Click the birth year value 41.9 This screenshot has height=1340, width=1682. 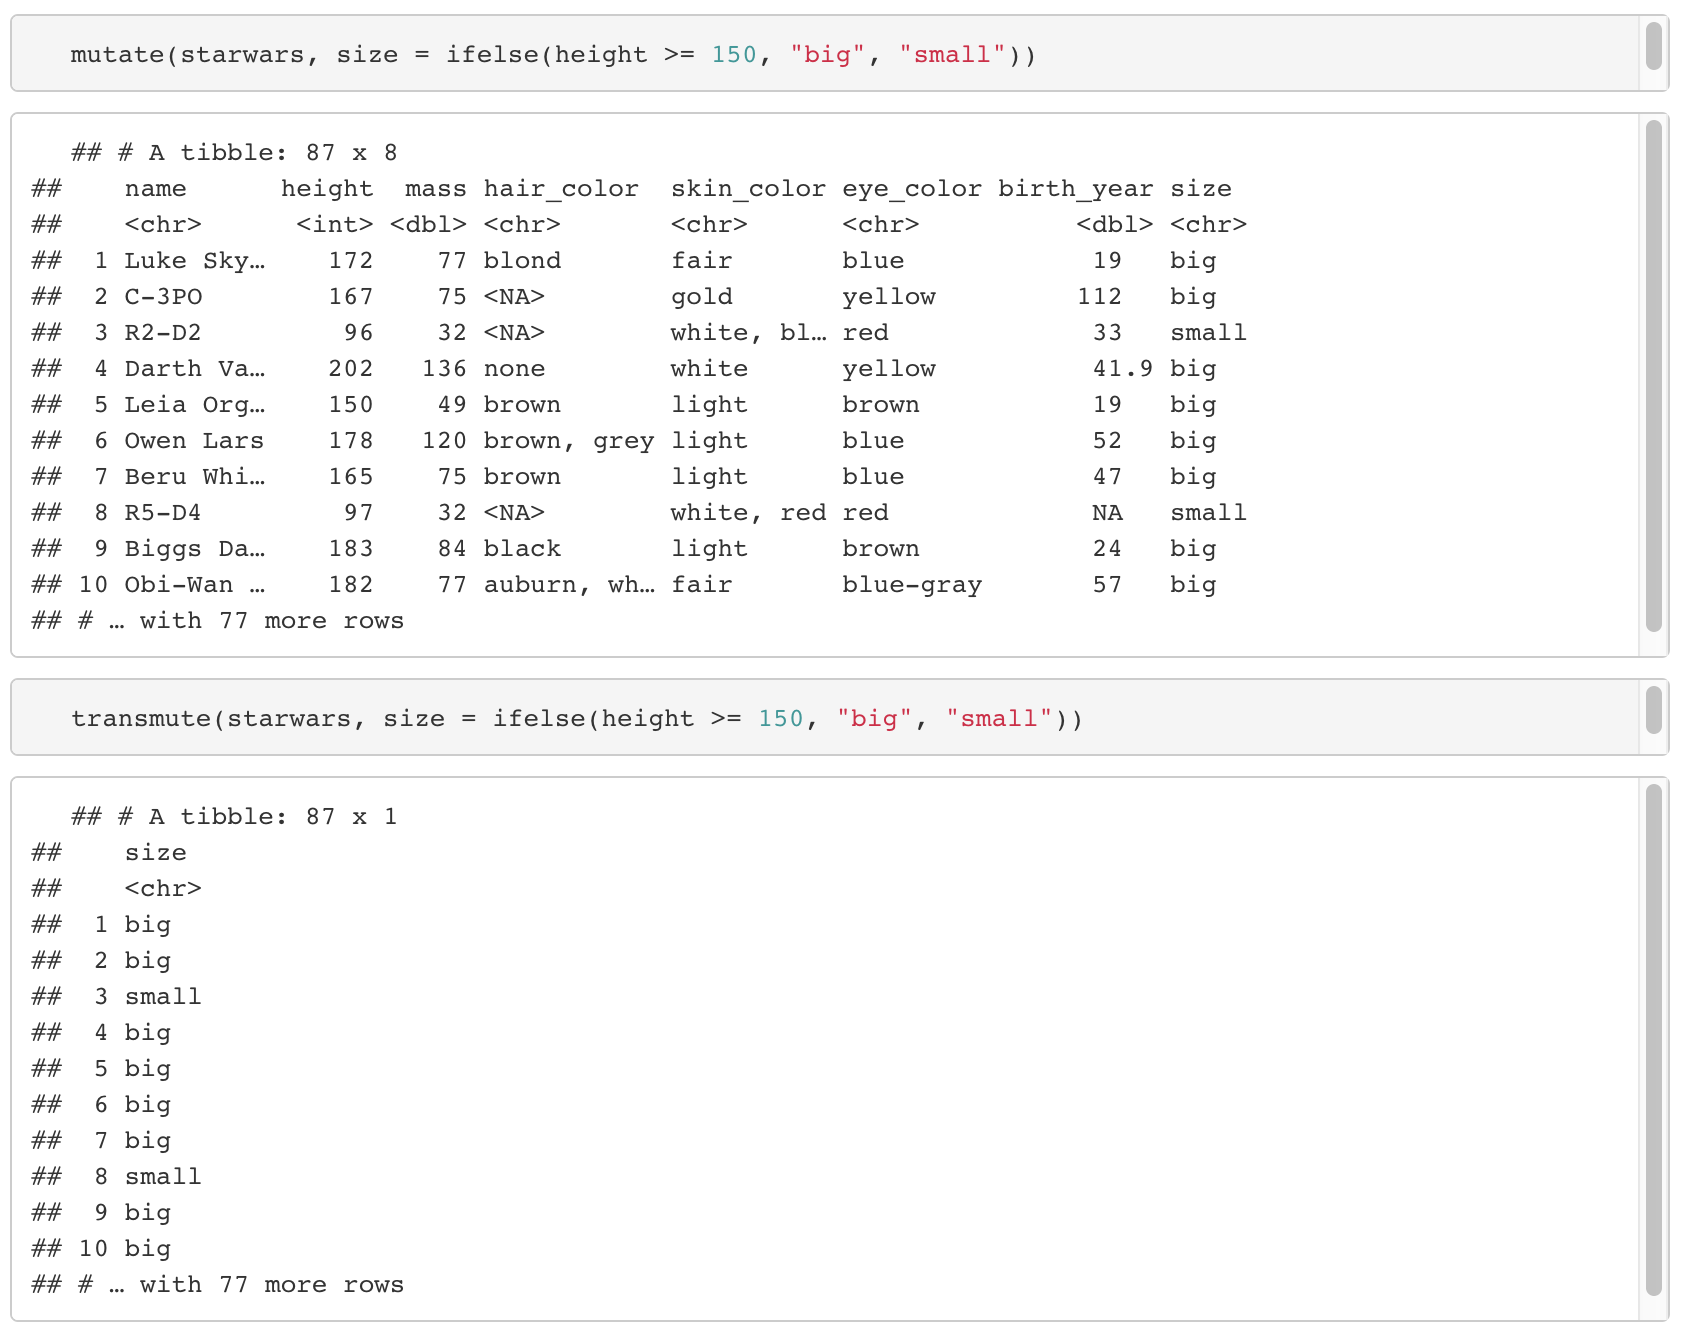click(x=1123, y=368)
